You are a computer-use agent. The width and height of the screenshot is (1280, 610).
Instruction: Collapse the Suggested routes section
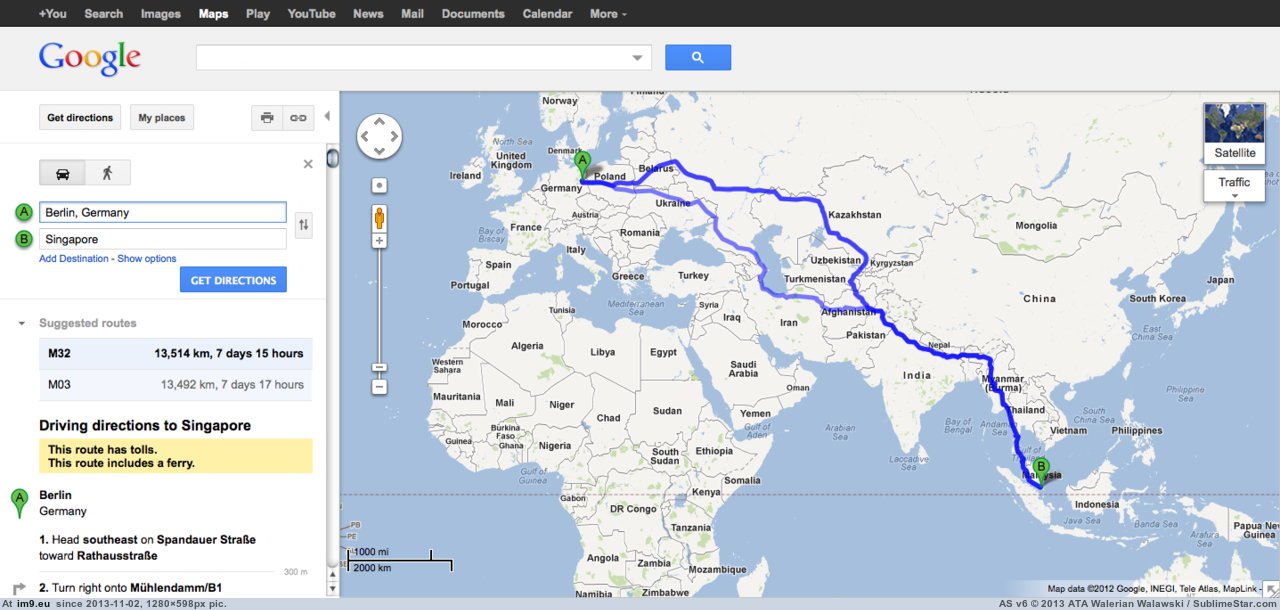tap(22, 324)
